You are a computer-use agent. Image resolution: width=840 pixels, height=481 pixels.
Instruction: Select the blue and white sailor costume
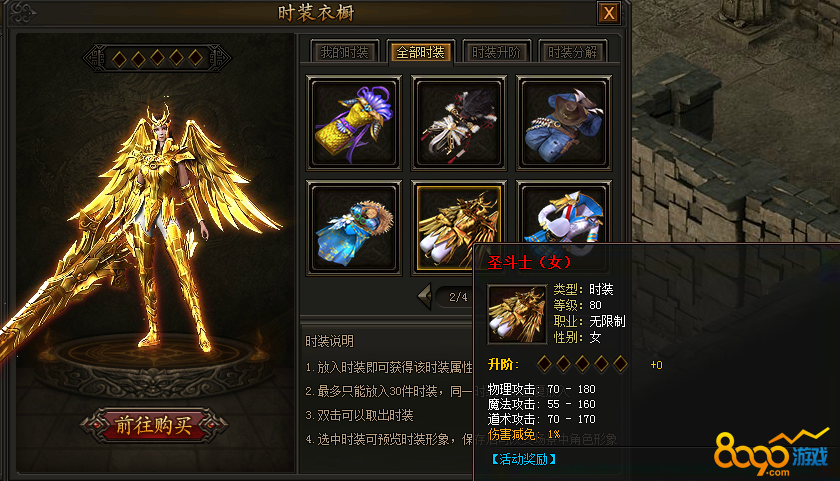click(564, 214)
